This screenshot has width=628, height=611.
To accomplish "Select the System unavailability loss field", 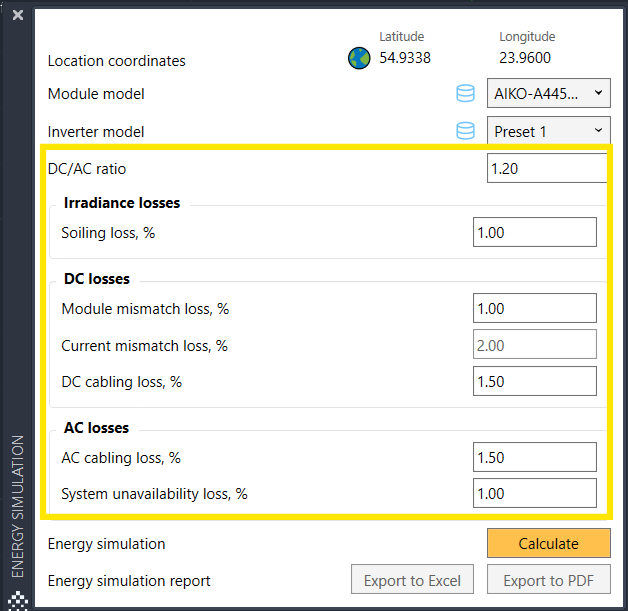I will (534, 493).
